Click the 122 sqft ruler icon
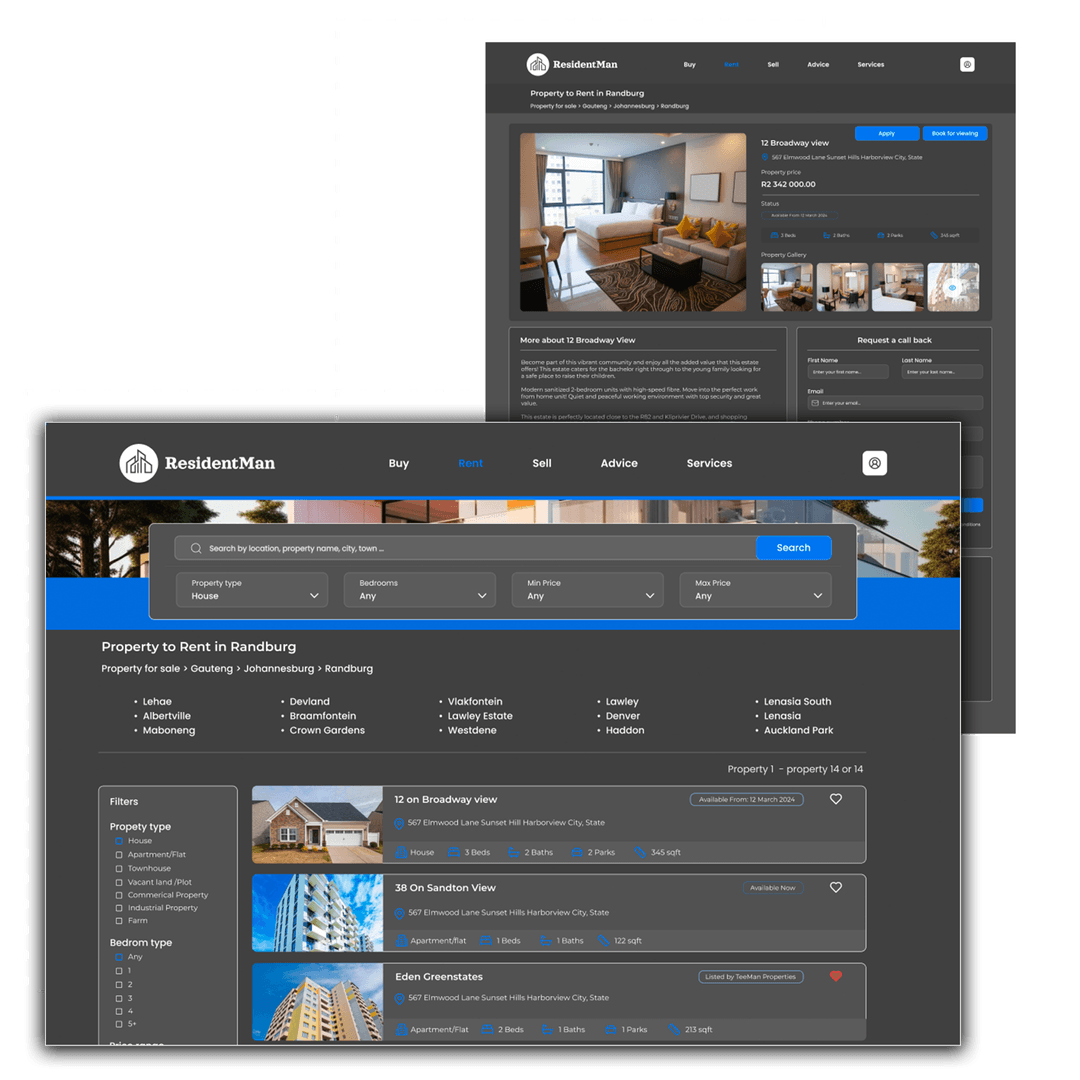 (x=603, y=940)
